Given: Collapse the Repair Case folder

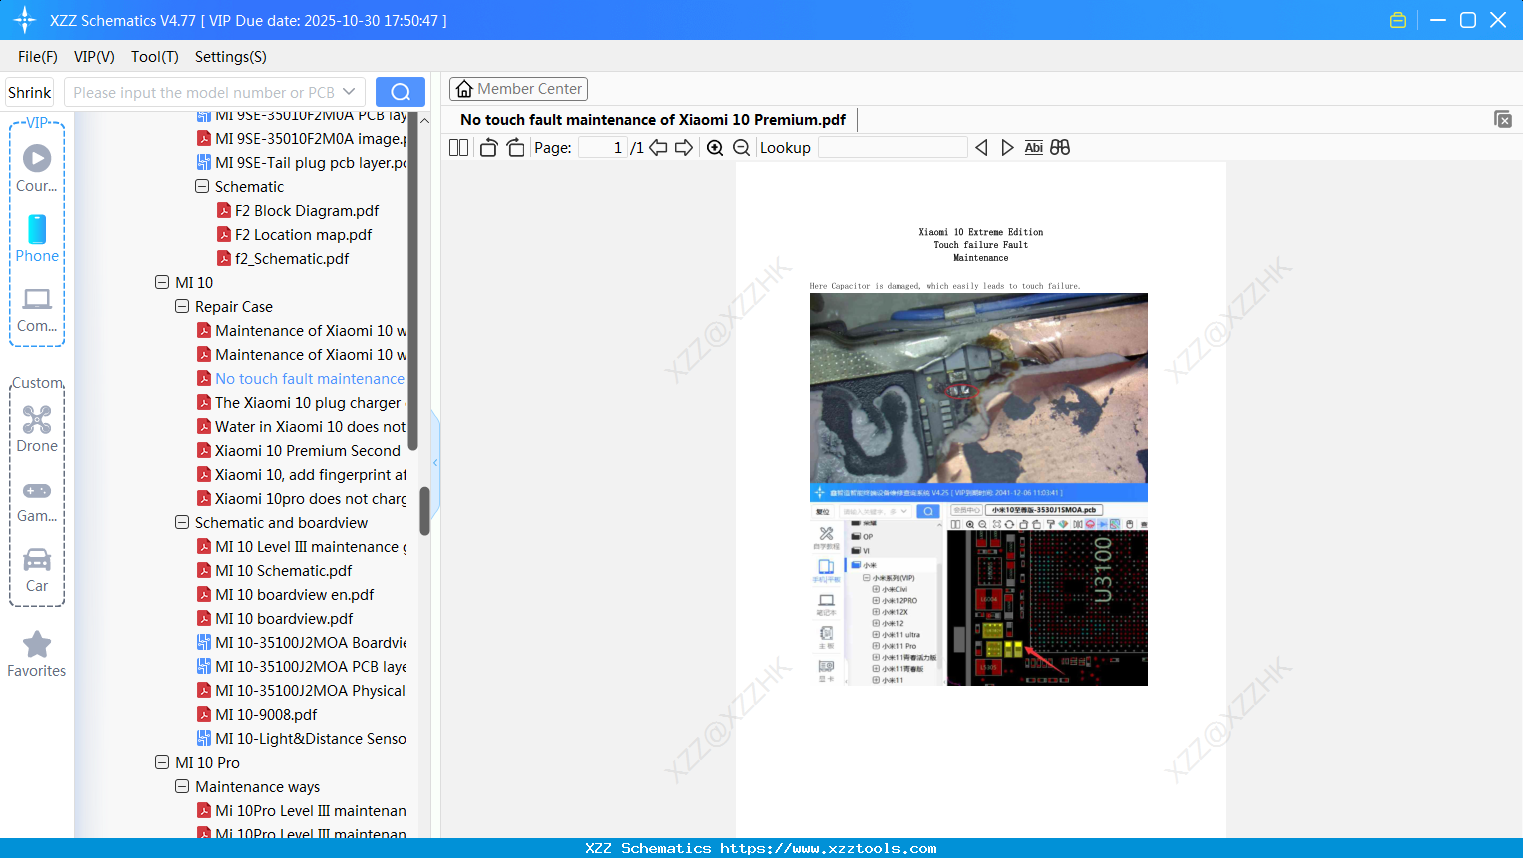Looking at the screenshot, I should coord(182,306).
